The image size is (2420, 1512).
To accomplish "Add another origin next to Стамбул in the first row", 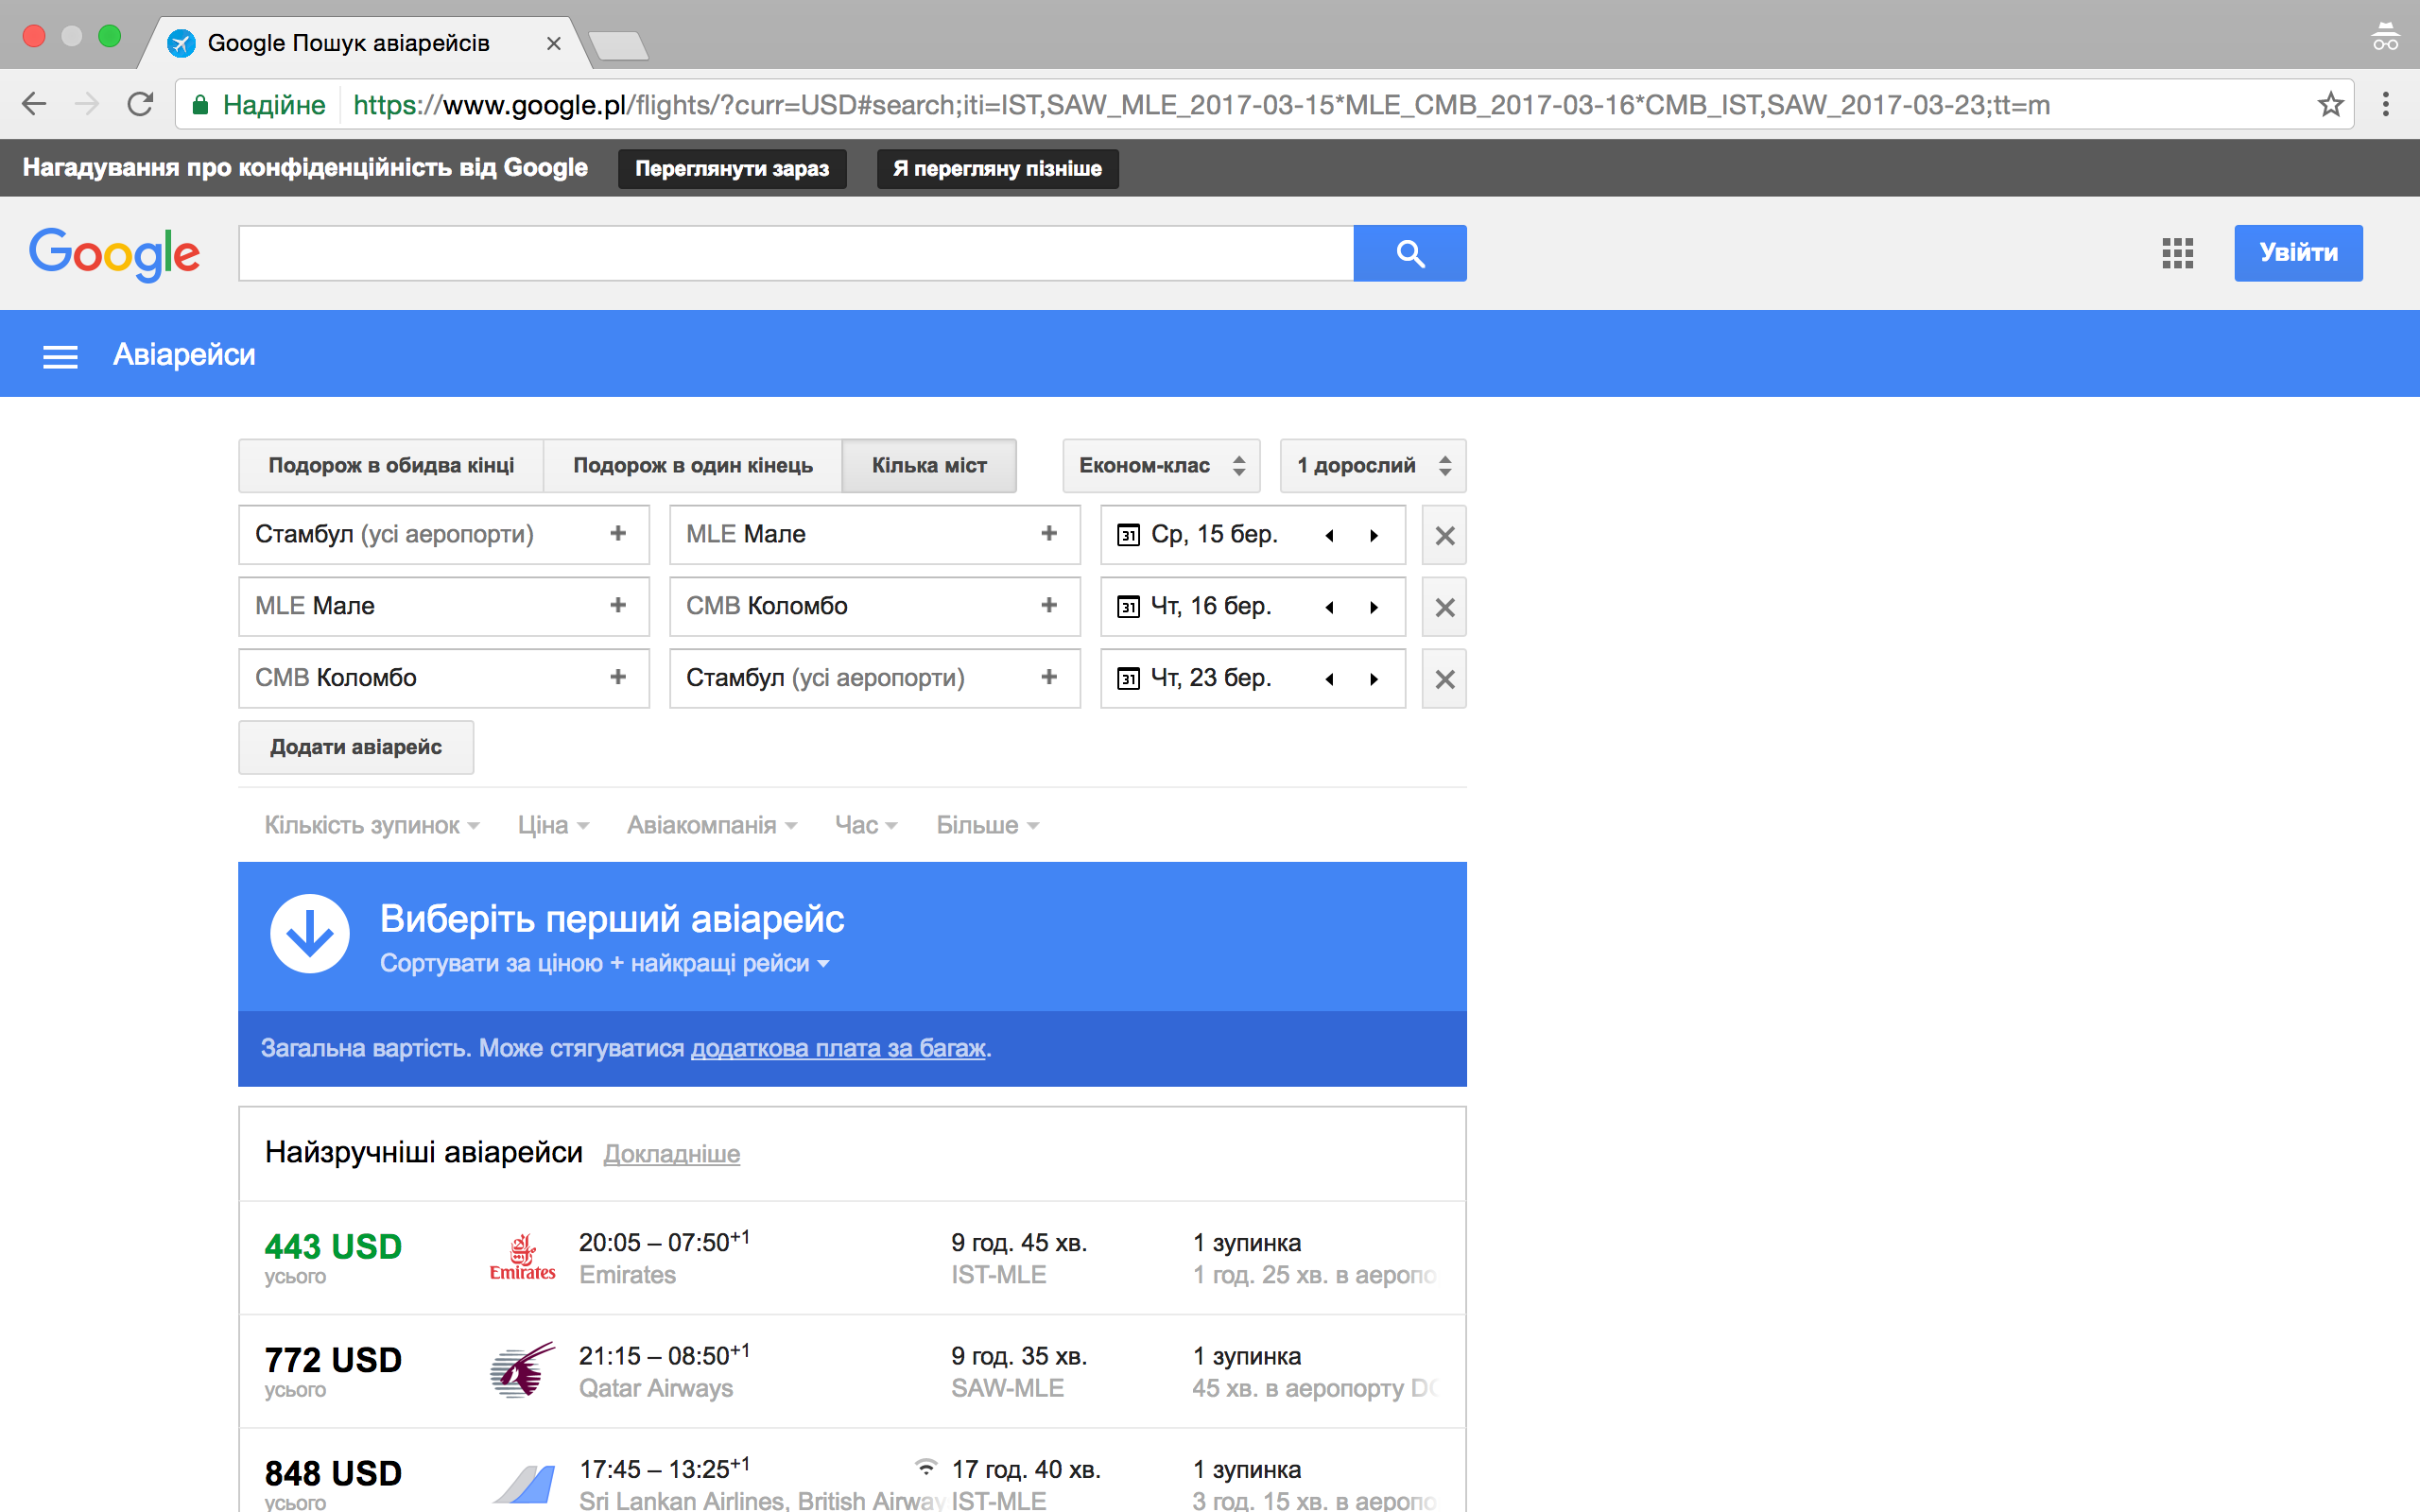I will tap(618, 534).
